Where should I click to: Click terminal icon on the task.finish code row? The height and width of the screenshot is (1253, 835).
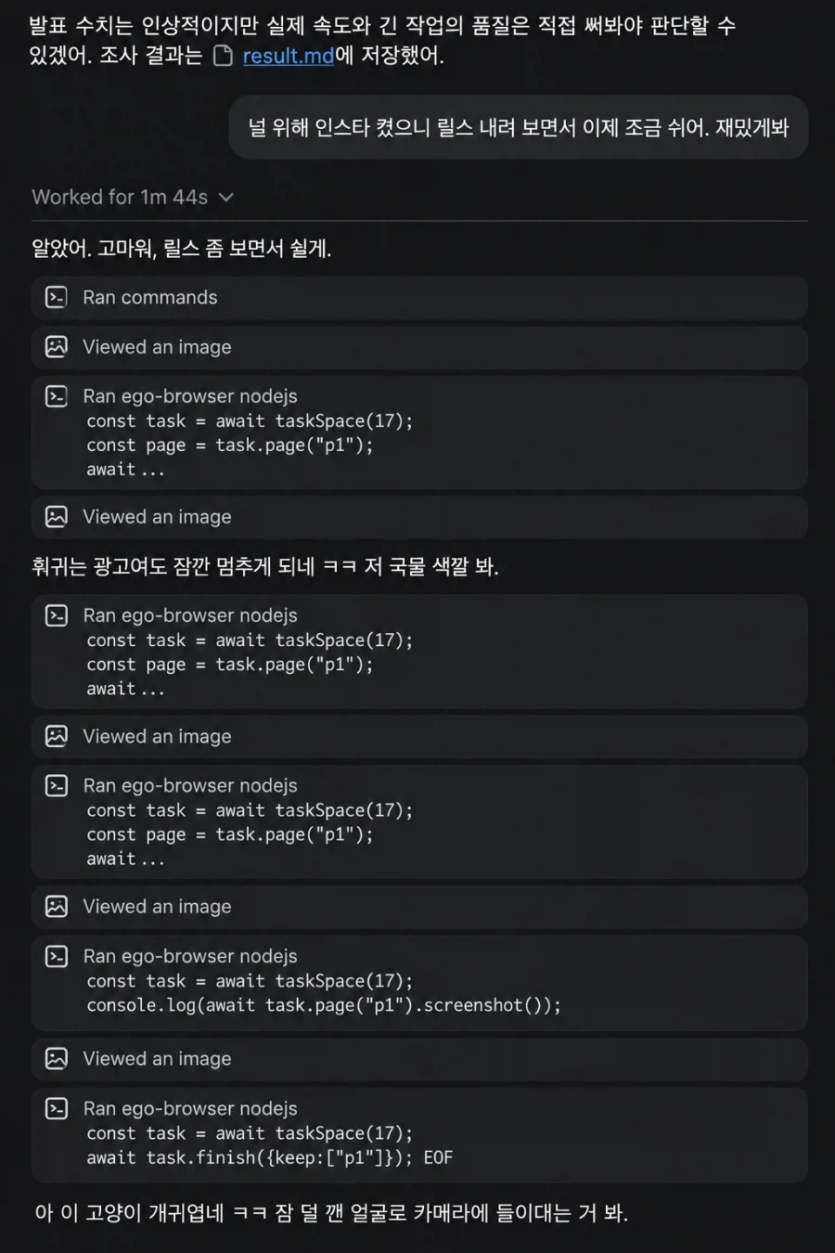(x=57, y=1108)
